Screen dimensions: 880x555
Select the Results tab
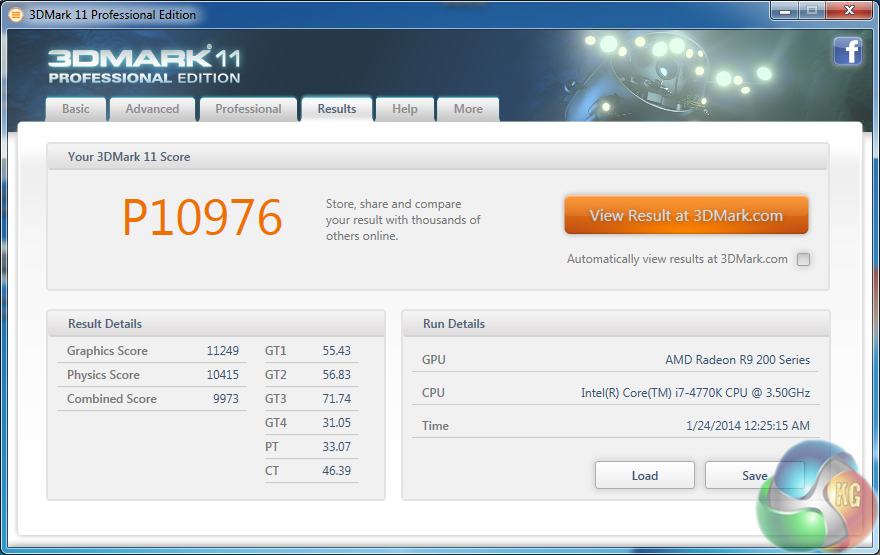[337, 109]
